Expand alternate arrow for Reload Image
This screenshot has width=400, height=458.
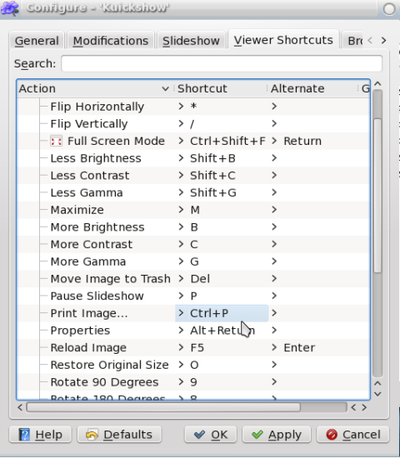point(274,348)
